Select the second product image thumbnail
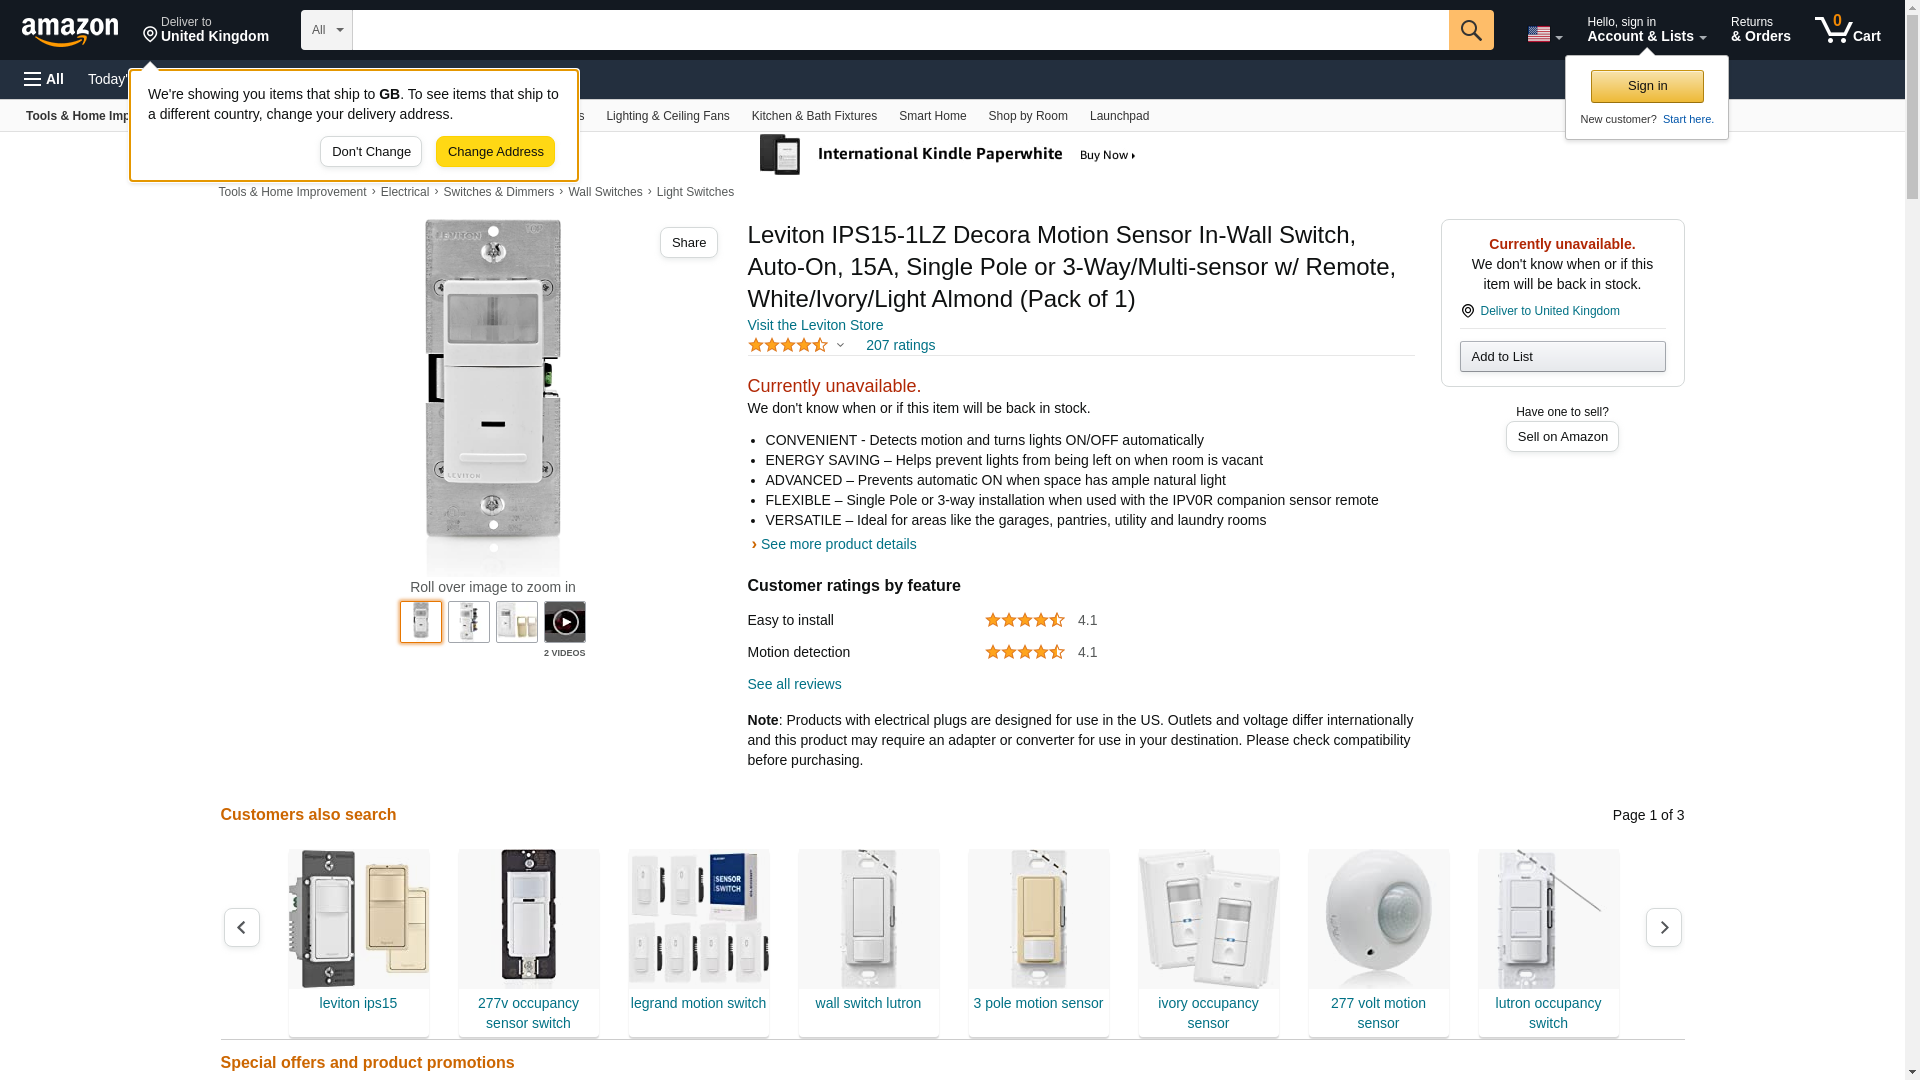The height and width of the screenshot is (1080, 1920). point(468,622)
